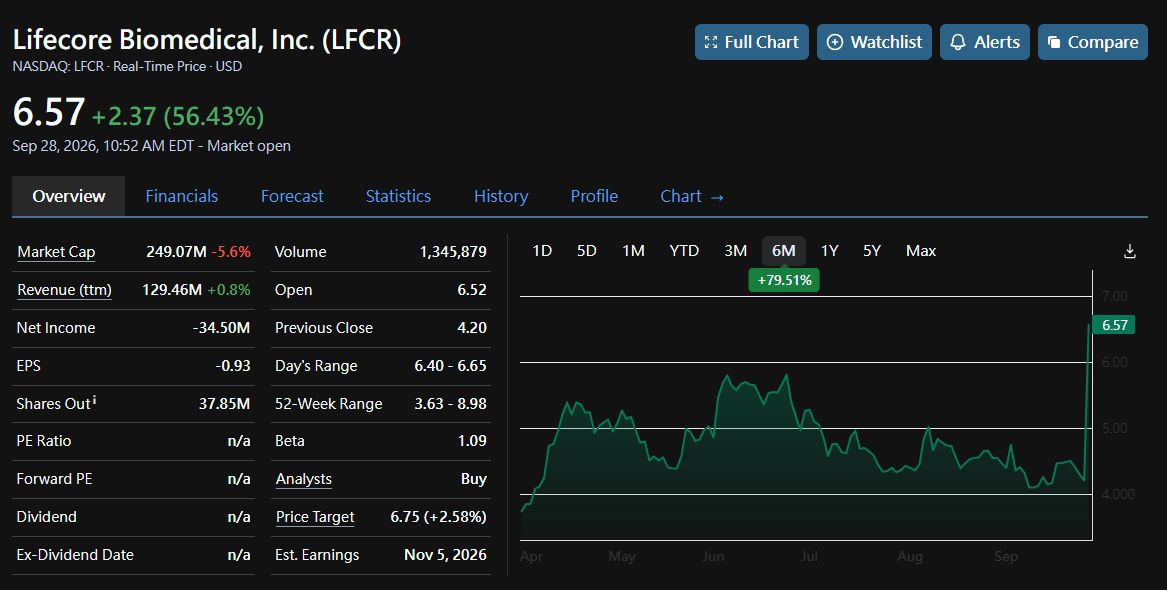The height and width of the screenshot is (590, 1167).
Task: Click the Revenue value 129.46M
Action: (172, 290)
